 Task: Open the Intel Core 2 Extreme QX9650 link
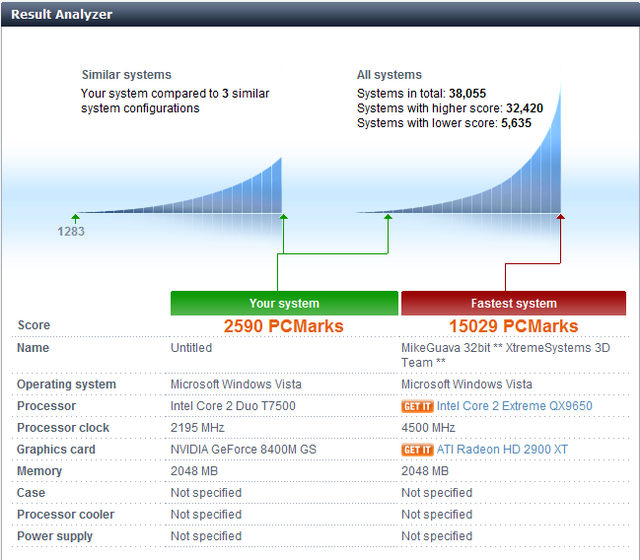coord(514,406)
